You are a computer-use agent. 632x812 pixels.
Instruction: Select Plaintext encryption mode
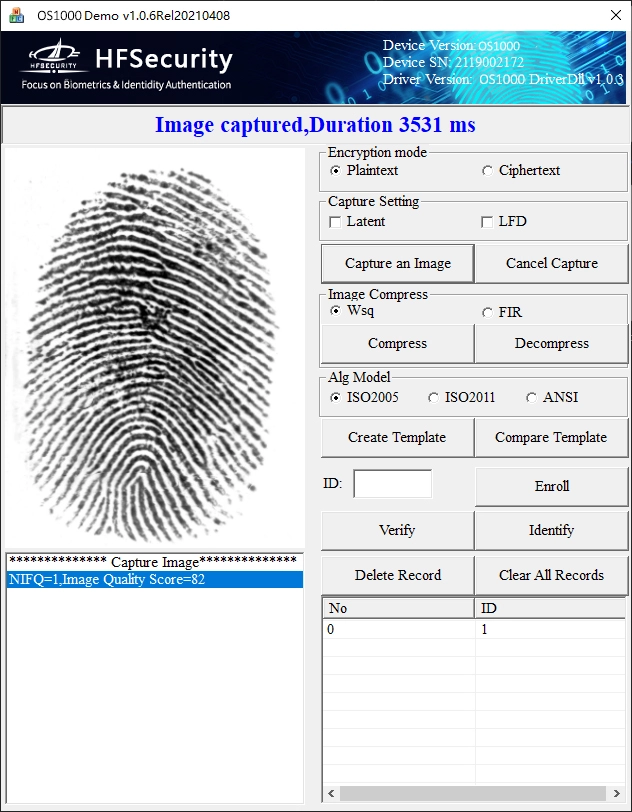tap(365, 170)
